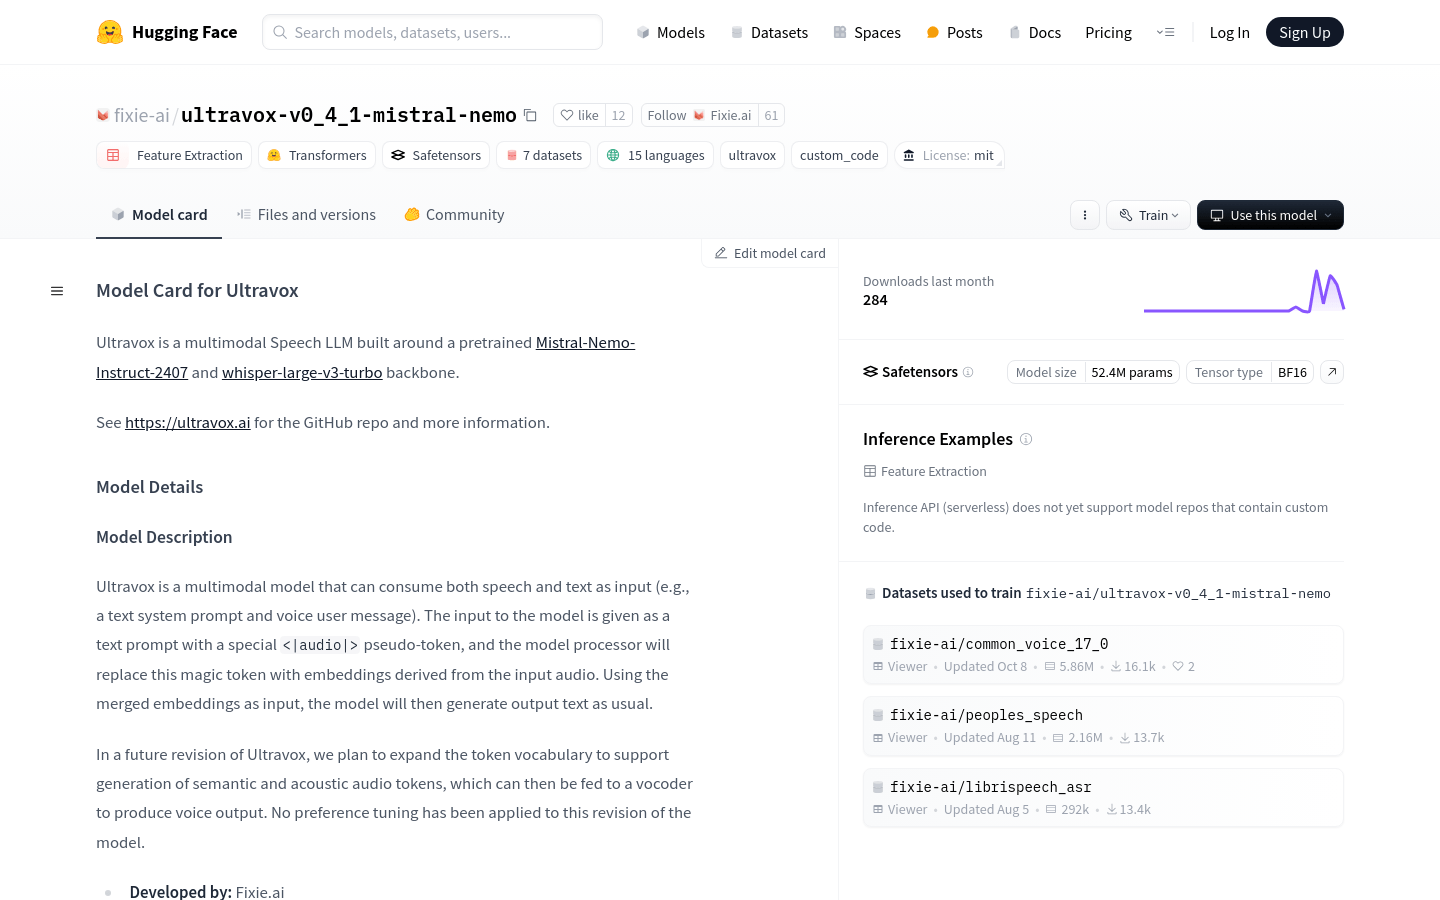This screenshot has width=1440, height=900.
Task: Open the fixie-ai organization link
Action: (141, 115)
